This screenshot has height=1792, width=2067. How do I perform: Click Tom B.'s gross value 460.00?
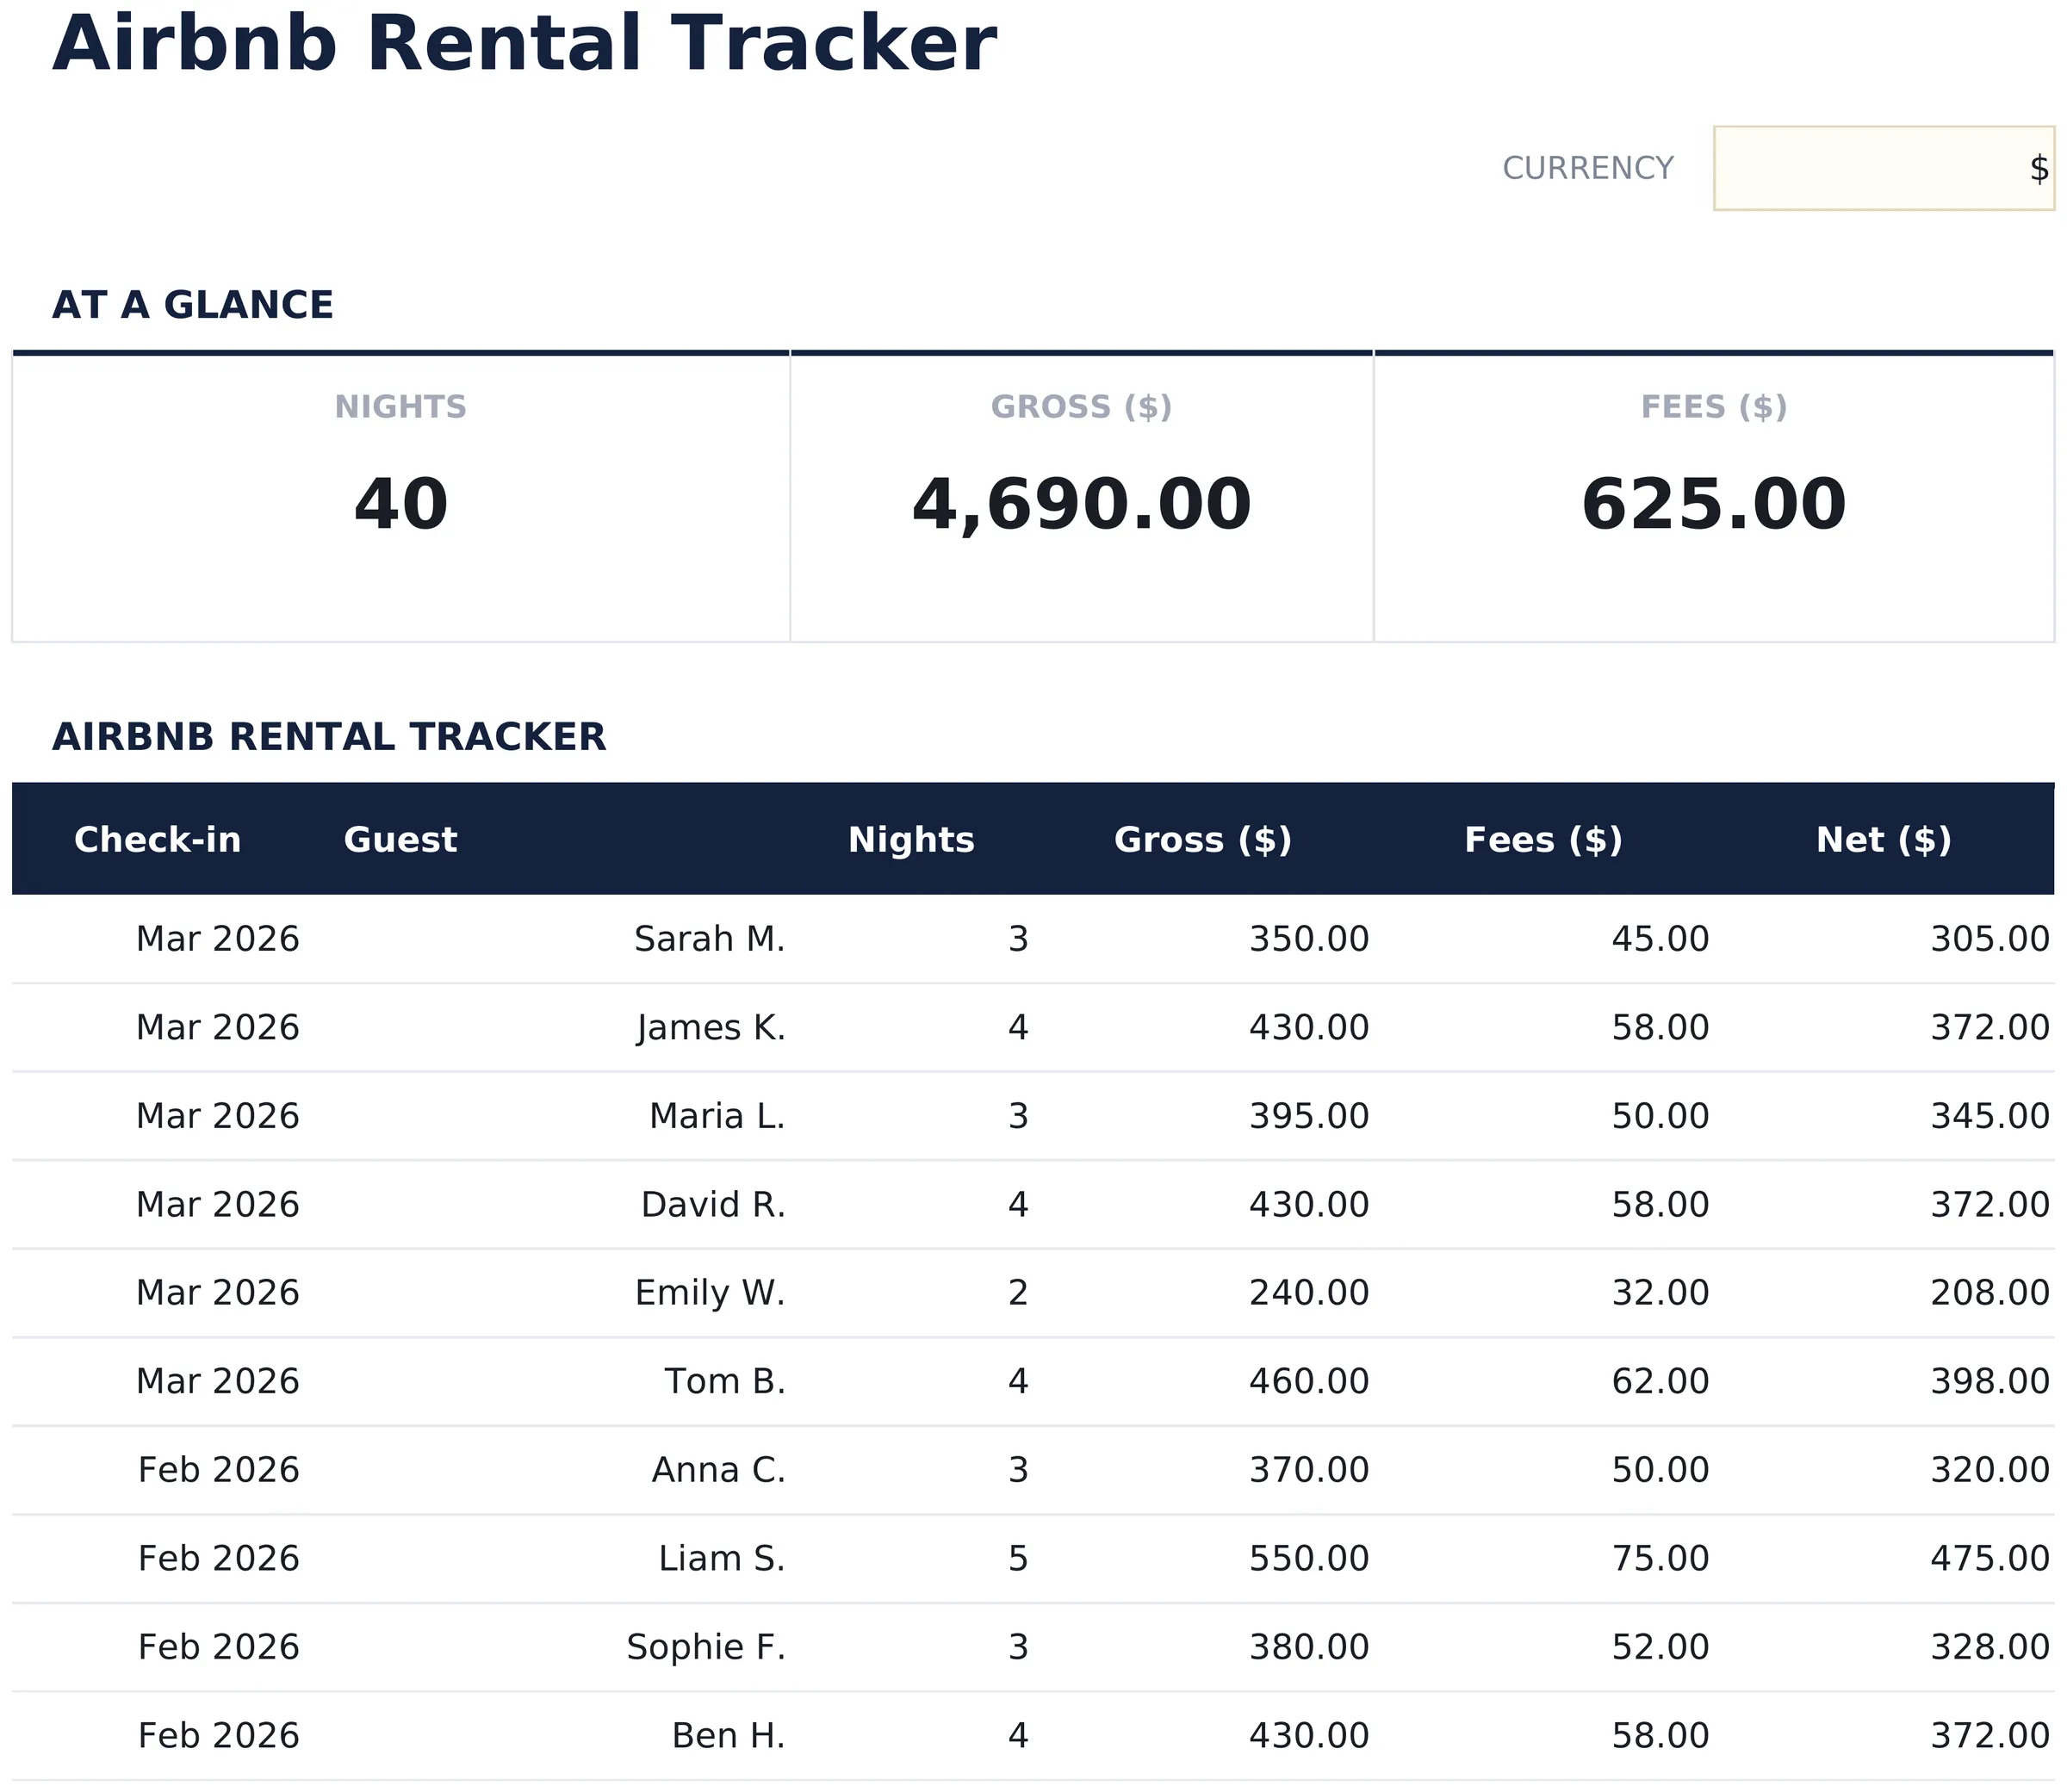(1309, 1382)
